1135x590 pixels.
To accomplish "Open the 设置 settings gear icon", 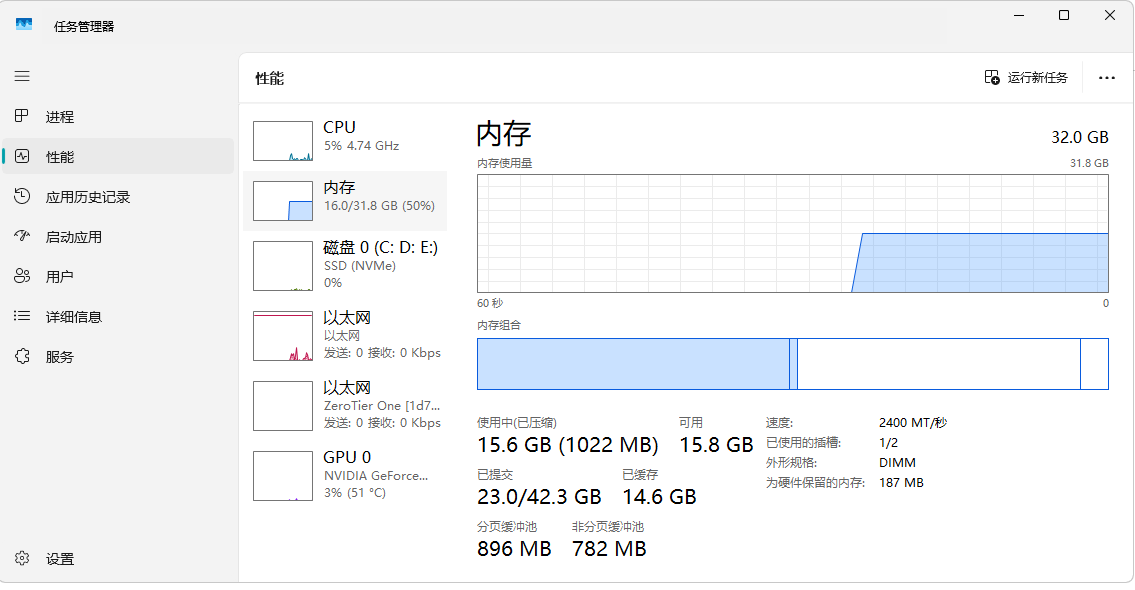I will 22,559.
